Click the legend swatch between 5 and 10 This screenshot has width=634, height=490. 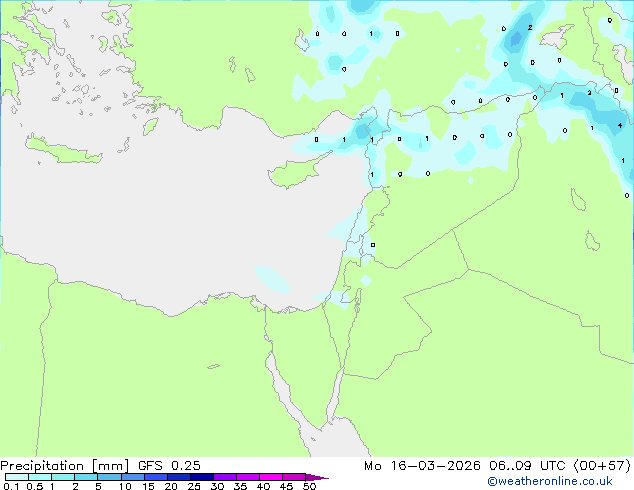[x=109, y=477]
